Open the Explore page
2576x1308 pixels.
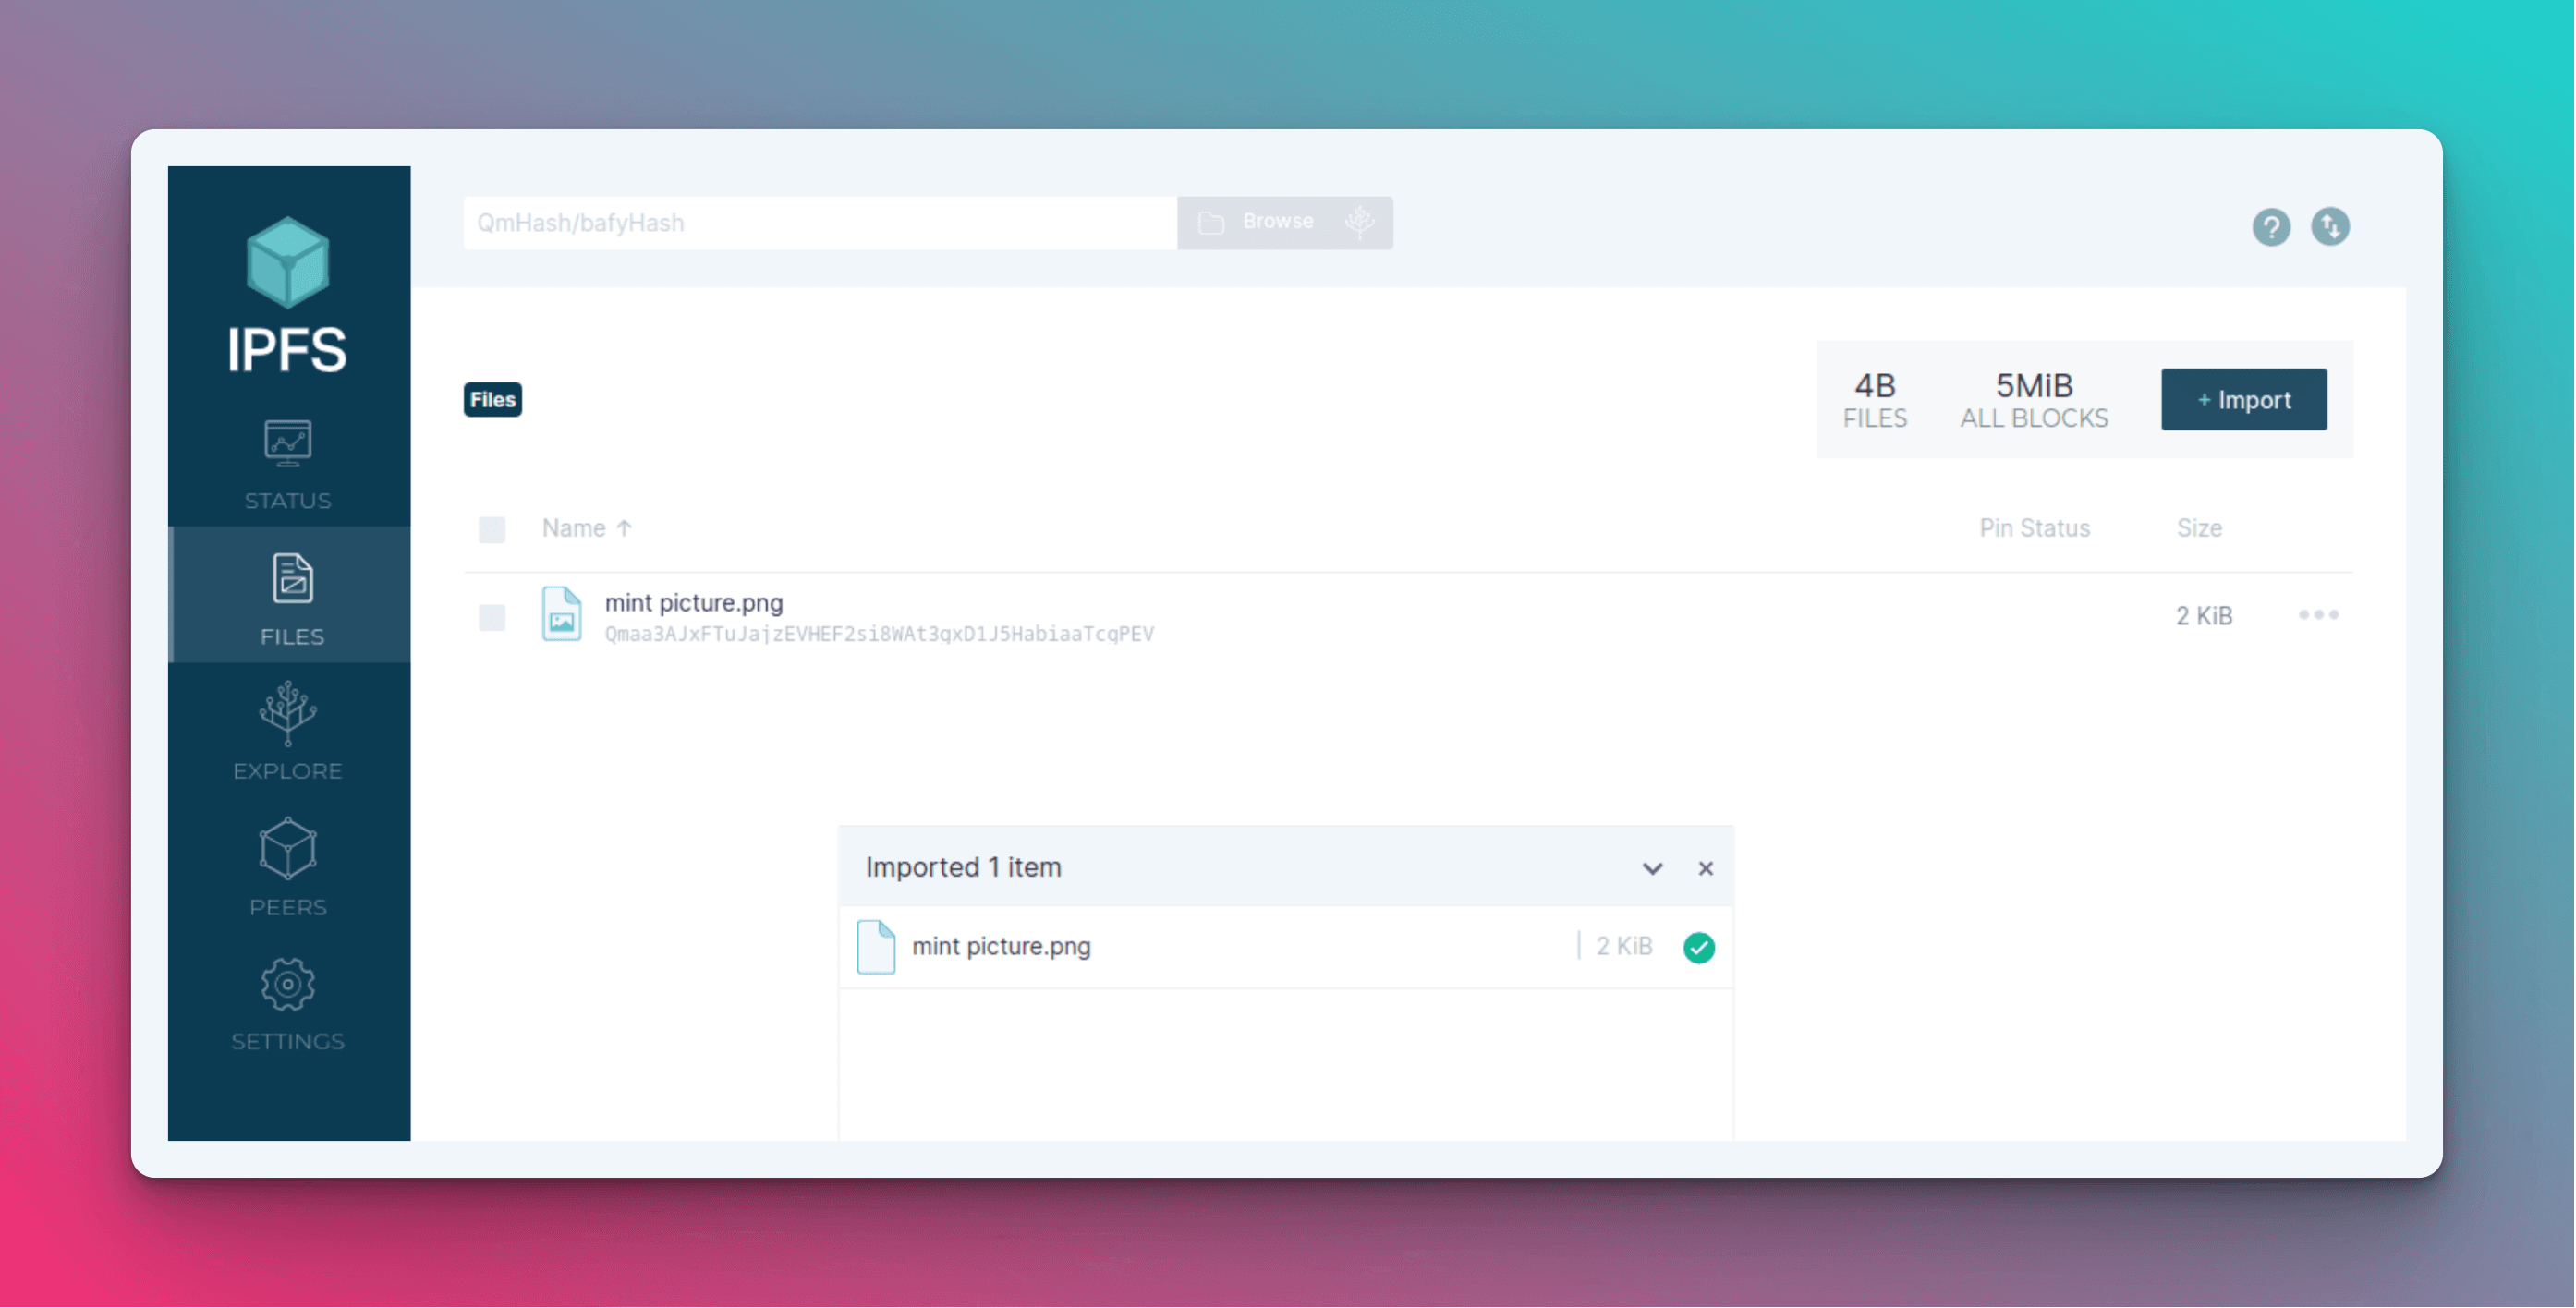click(288, 731)
